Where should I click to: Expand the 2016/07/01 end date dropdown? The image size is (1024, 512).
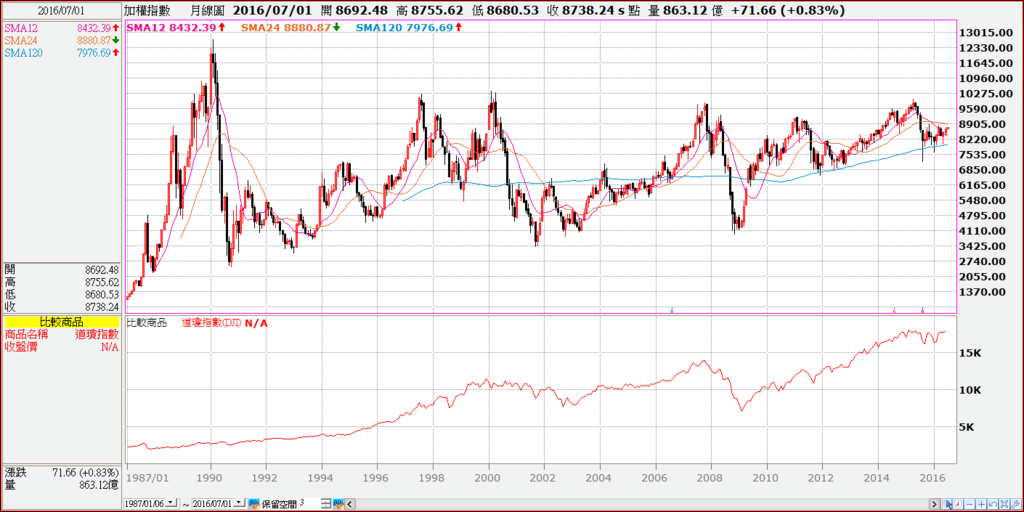click(239, 503)
